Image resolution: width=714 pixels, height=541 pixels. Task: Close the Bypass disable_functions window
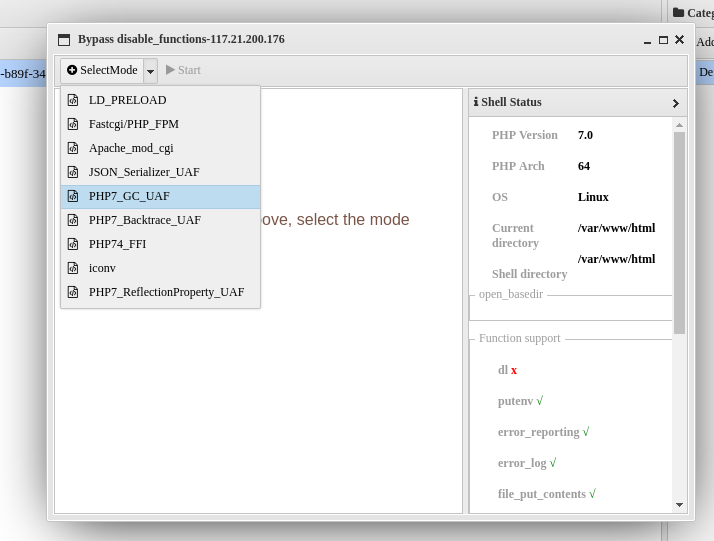coord(679,40)
